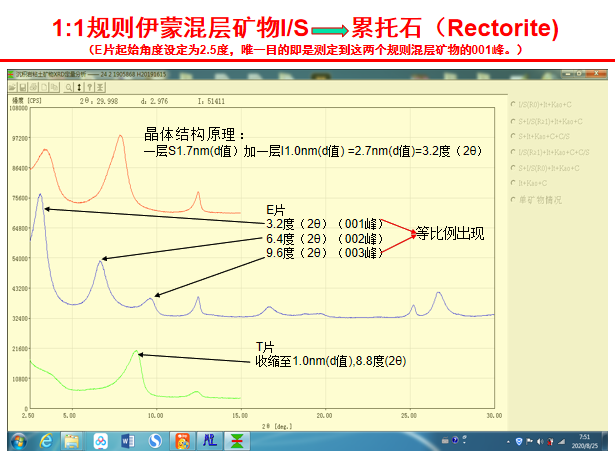Open Internet Explorer from the taskbar
Image resolution: width=615 pixels, height=456 pixels.
click(x=47, y=440)
